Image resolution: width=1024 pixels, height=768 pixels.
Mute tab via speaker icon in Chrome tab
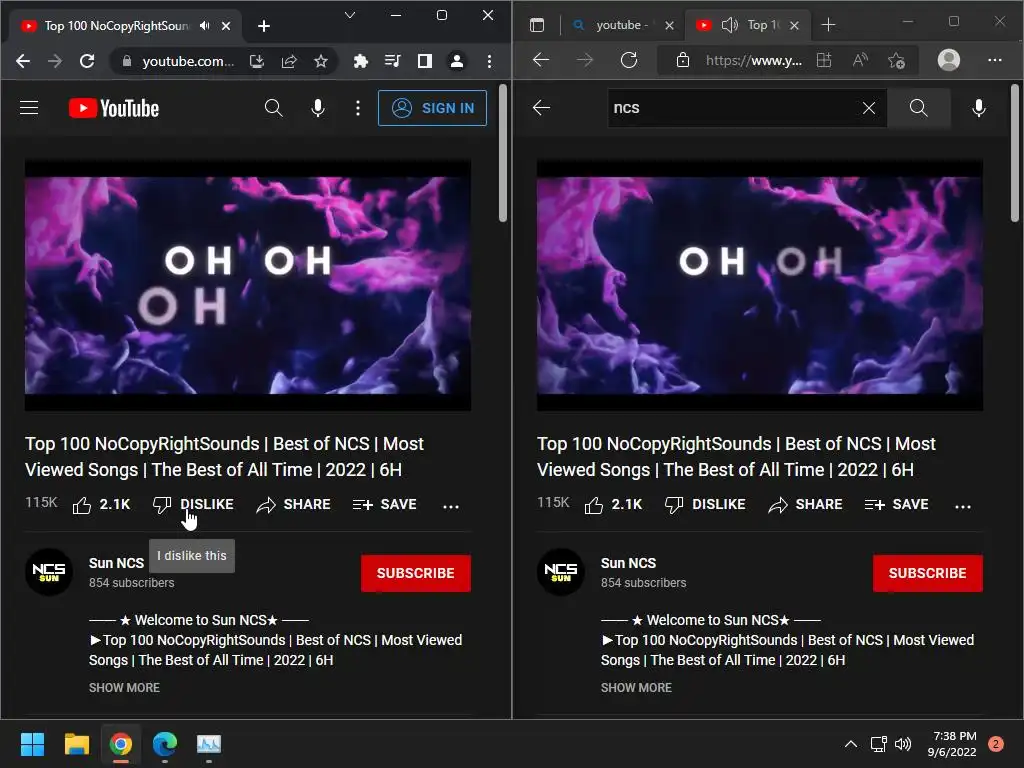[205, 25]
